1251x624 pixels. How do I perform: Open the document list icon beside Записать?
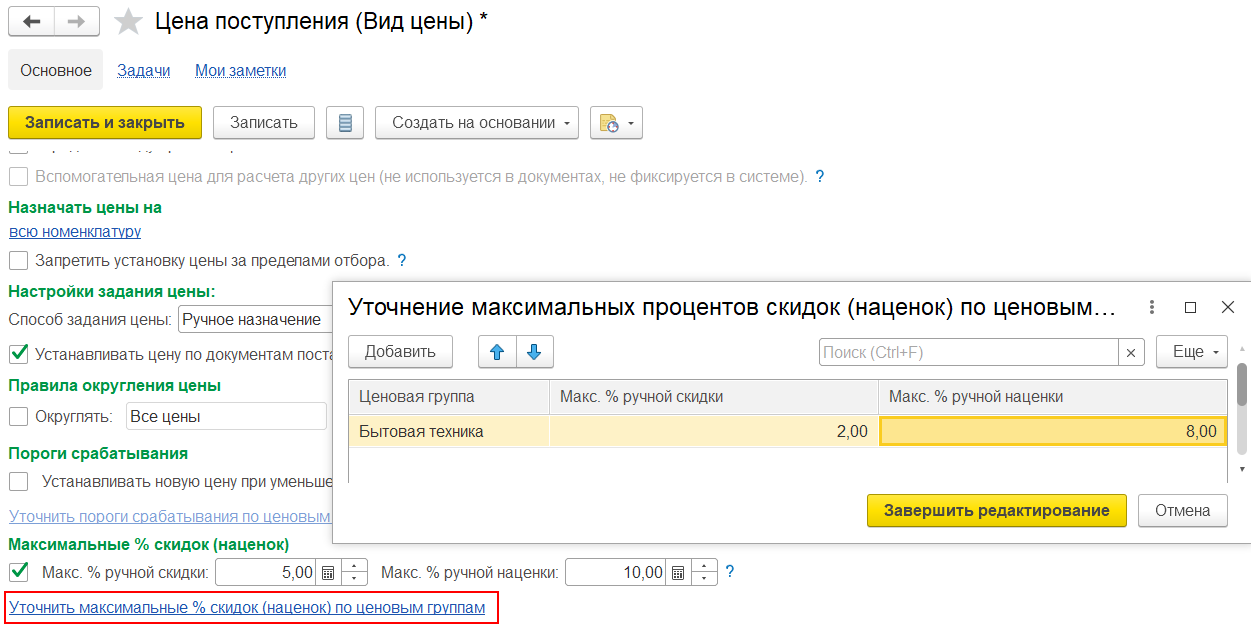[x=345, y=123]
